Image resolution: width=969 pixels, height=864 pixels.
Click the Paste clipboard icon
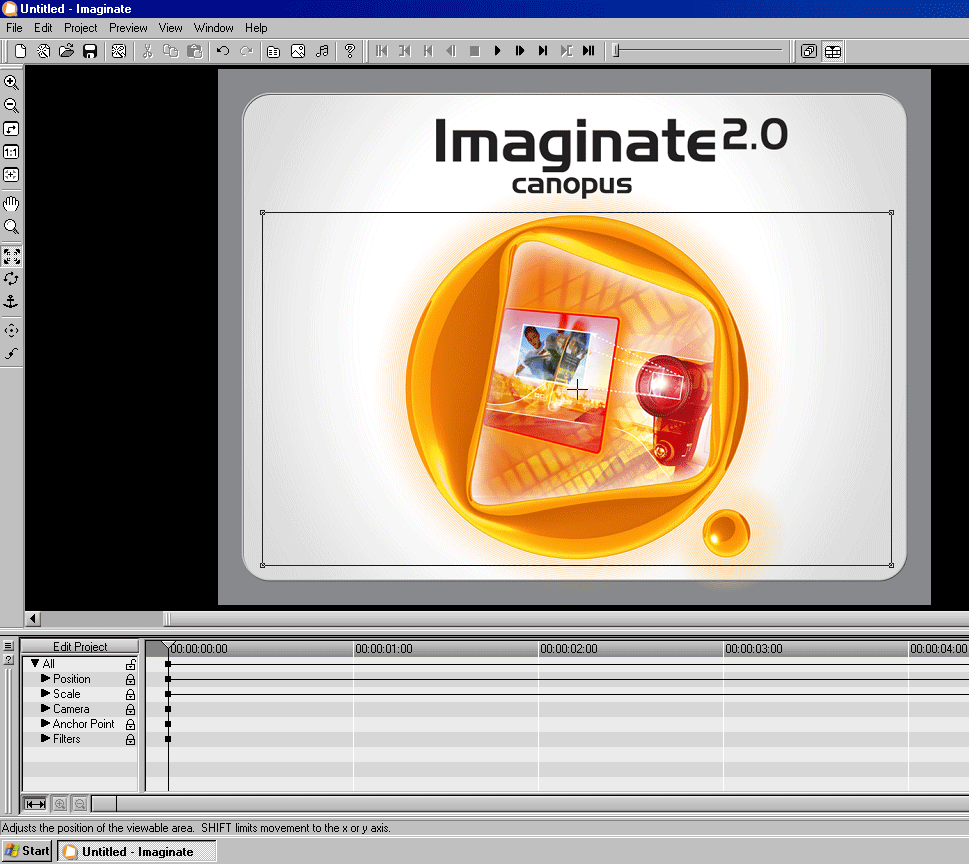195,51
